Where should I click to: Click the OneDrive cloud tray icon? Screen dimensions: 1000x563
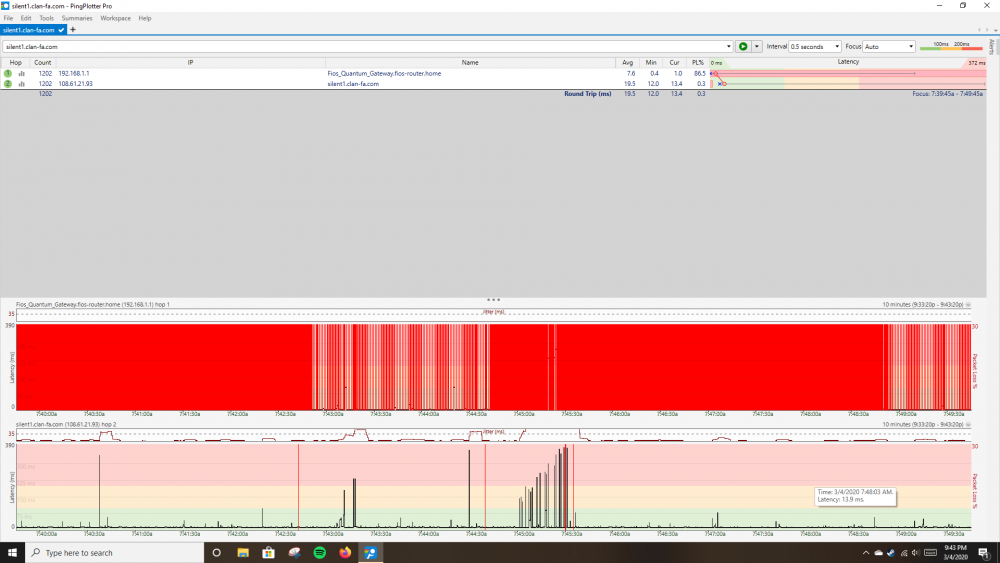point(878,553)
